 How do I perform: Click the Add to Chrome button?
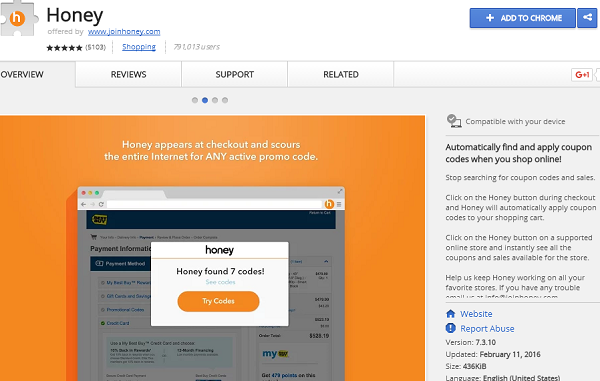tap(522, 18)
